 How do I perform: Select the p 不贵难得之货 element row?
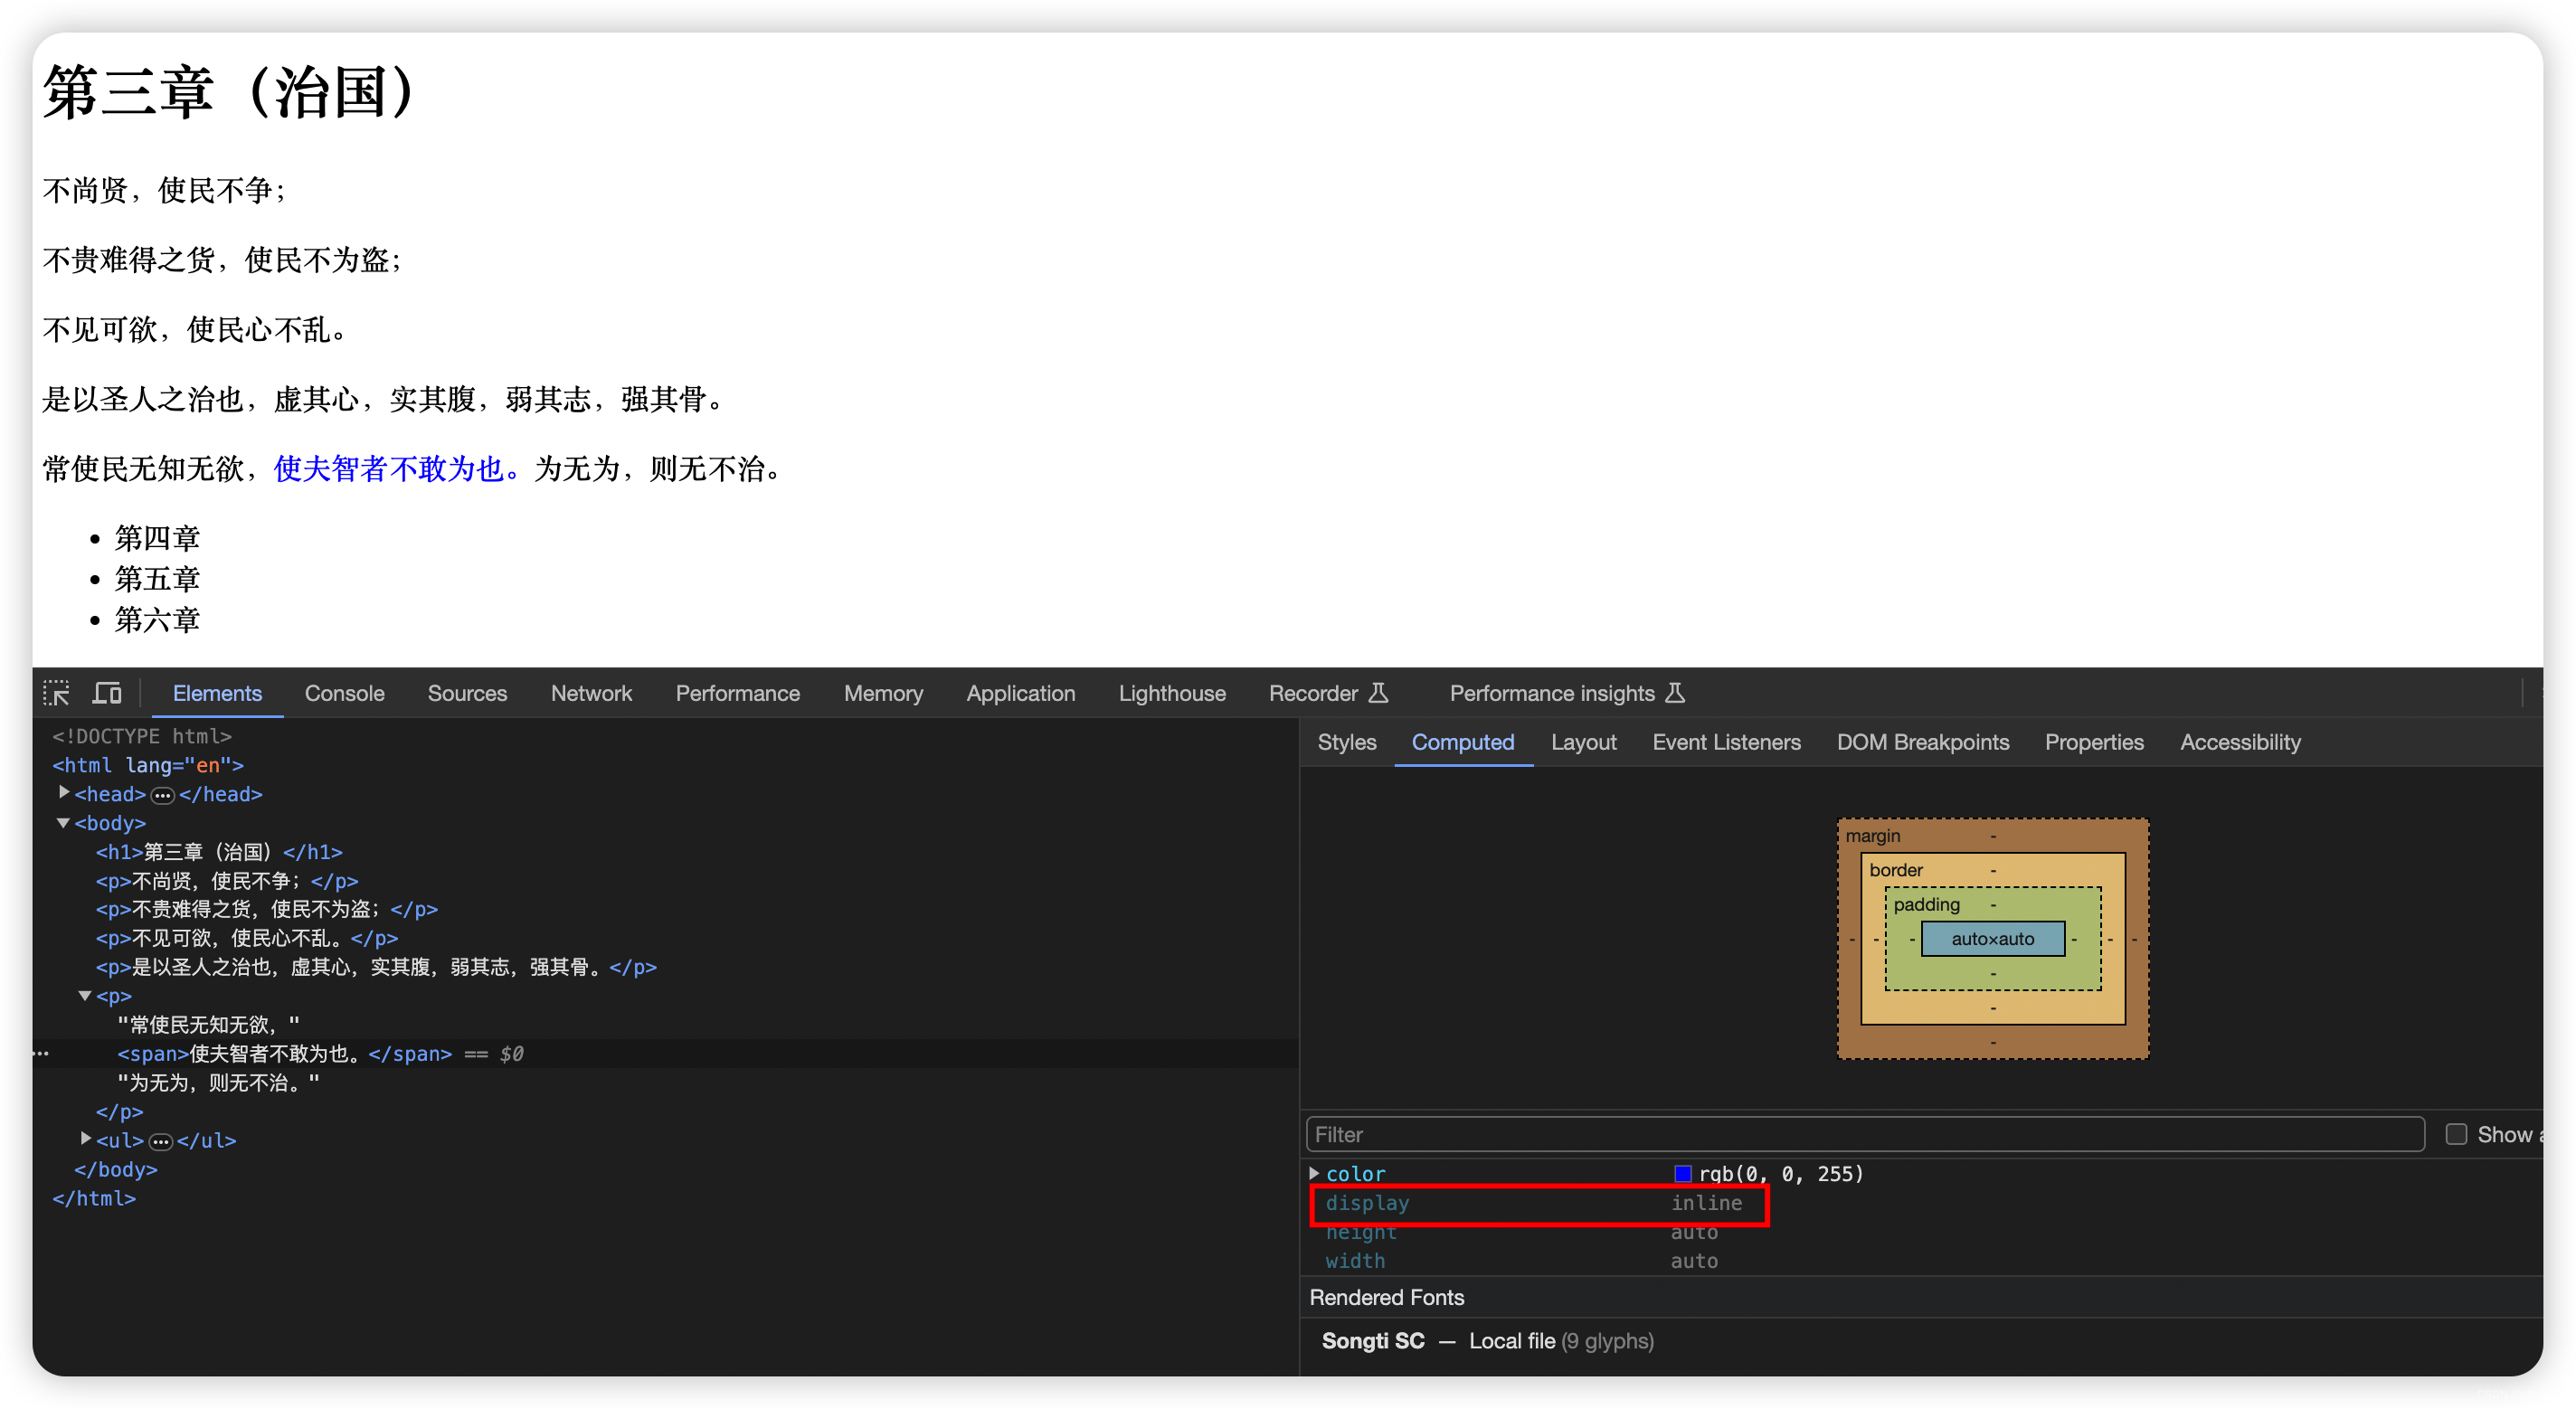tap(267, 910)
